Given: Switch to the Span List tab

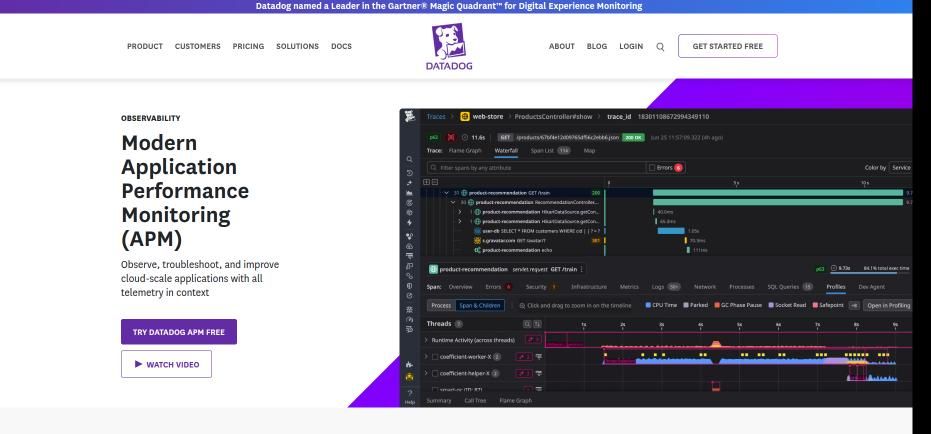Looking at the screenshot, I should coord(550,151).
